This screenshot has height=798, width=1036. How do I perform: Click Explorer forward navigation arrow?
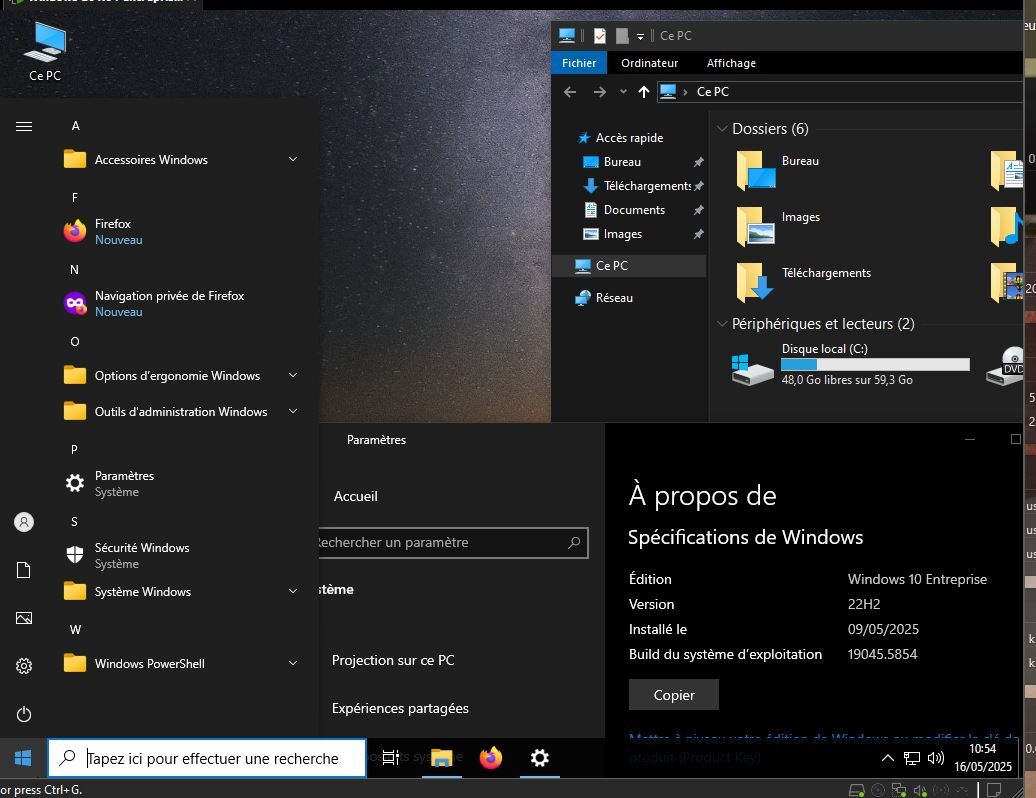click(x=599, y=92)
